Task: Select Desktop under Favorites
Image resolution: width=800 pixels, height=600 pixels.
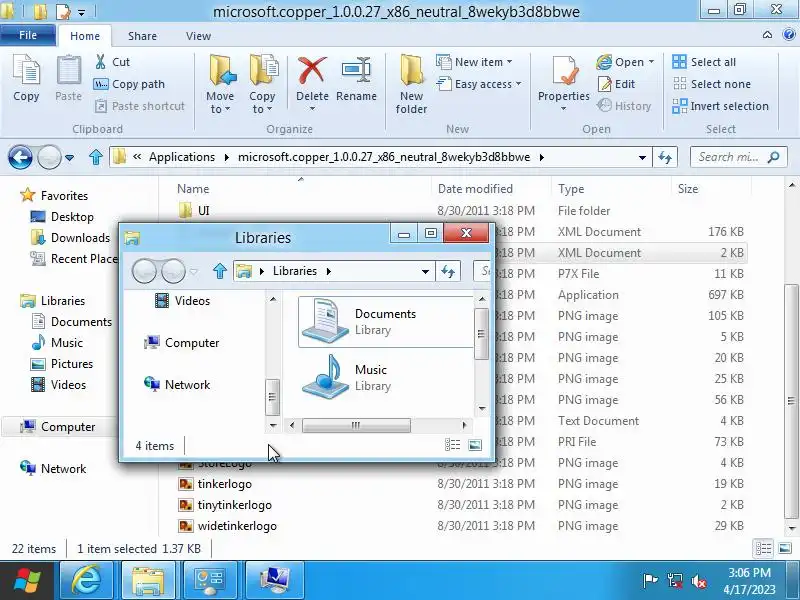Action: pyautogui.click(x=62, y=217)
